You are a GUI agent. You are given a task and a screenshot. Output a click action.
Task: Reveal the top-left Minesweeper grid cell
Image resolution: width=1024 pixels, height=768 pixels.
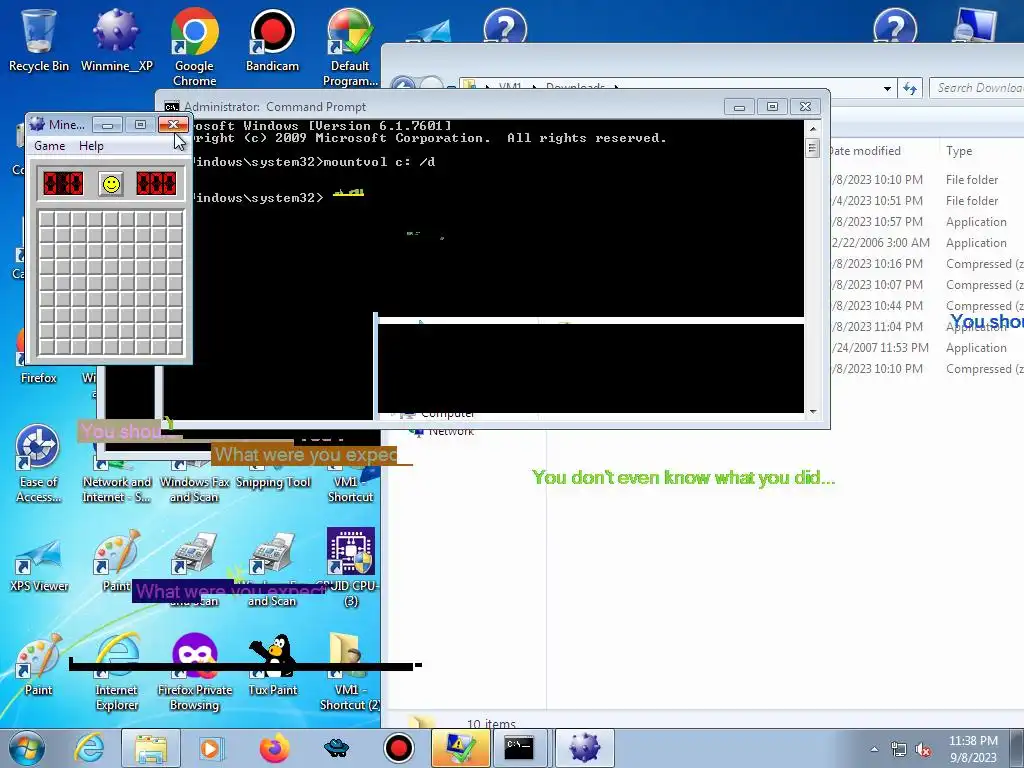(47, 219)
